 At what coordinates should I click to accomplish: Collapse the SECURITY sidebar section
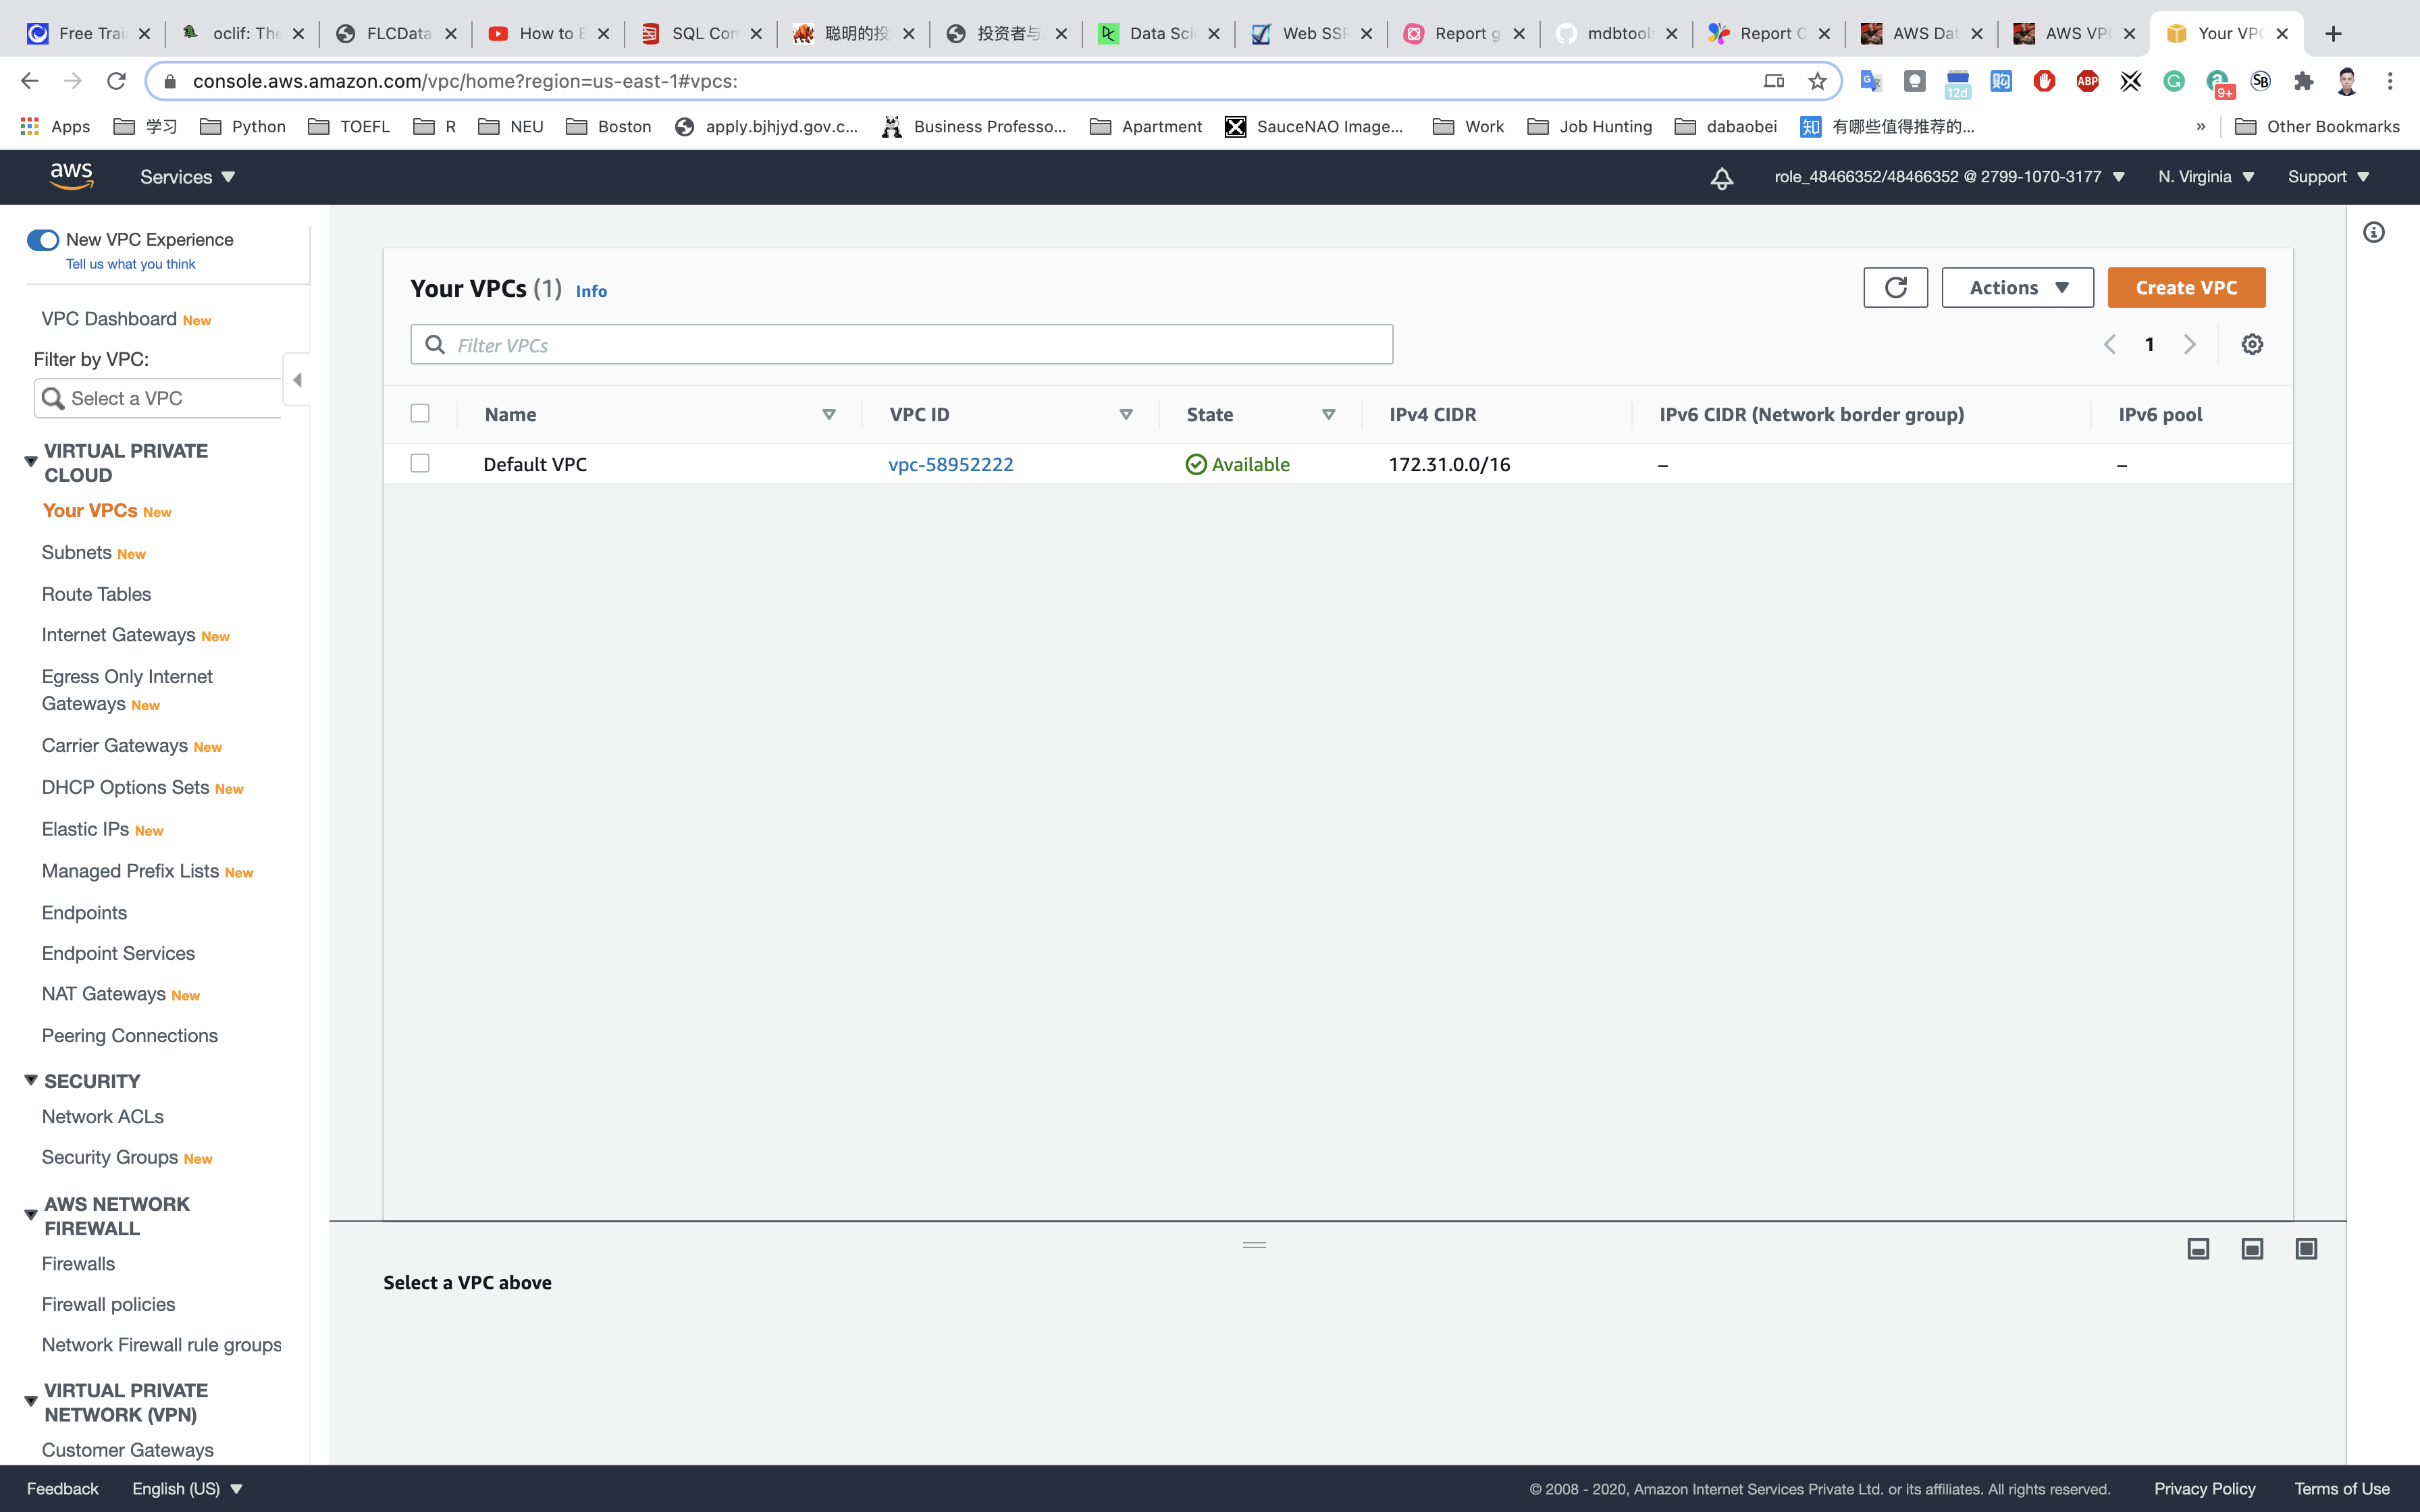click(x=31, y=1080)
